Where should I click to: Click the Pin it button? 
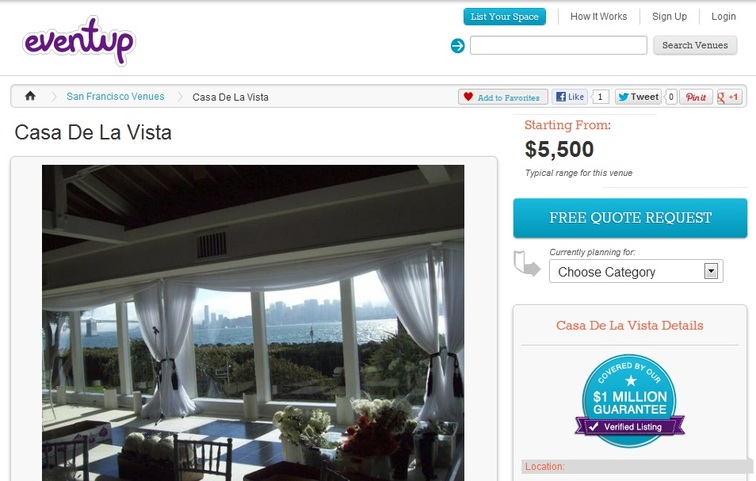pyautogui.click(x=696, y=97)
